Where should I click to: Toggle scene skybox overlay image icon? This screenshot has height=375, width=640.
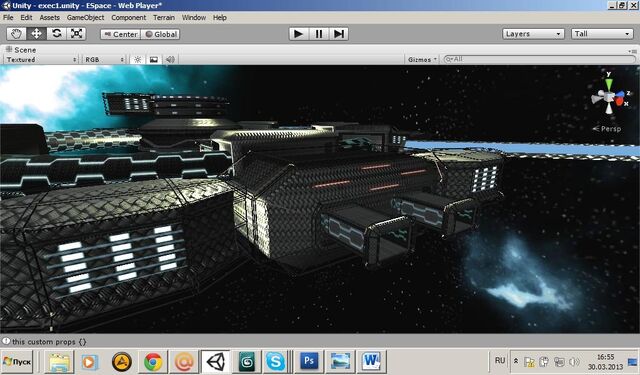coord(154,60)
